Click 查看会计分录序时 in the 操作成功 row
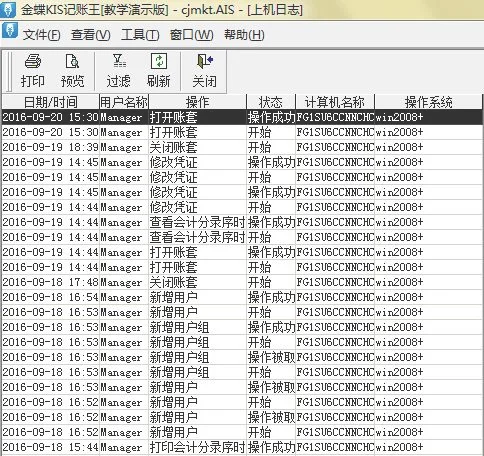Screen dimensions: 484x456 [197, 222]
